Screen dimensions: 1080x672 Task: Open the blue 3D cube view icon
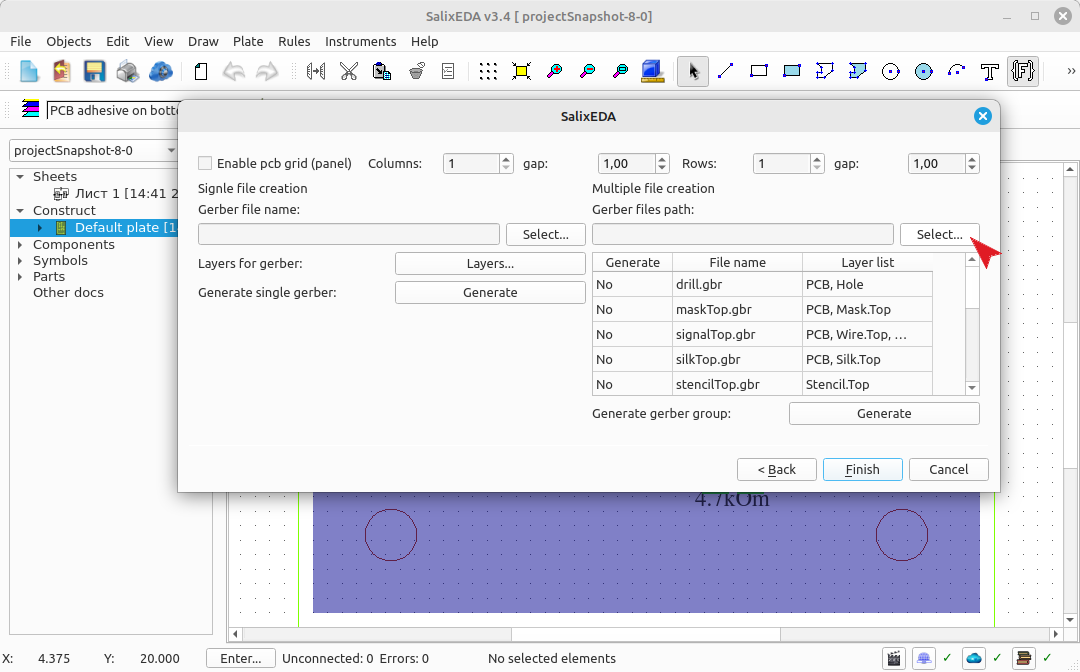(x=652, y=72)
